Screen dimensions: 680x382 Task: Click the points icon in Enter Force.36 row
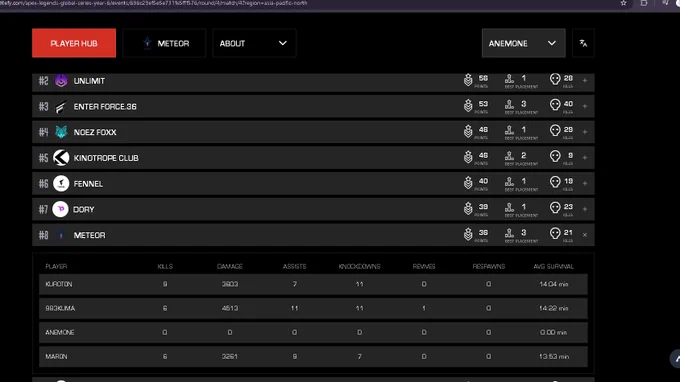[468, 106]
